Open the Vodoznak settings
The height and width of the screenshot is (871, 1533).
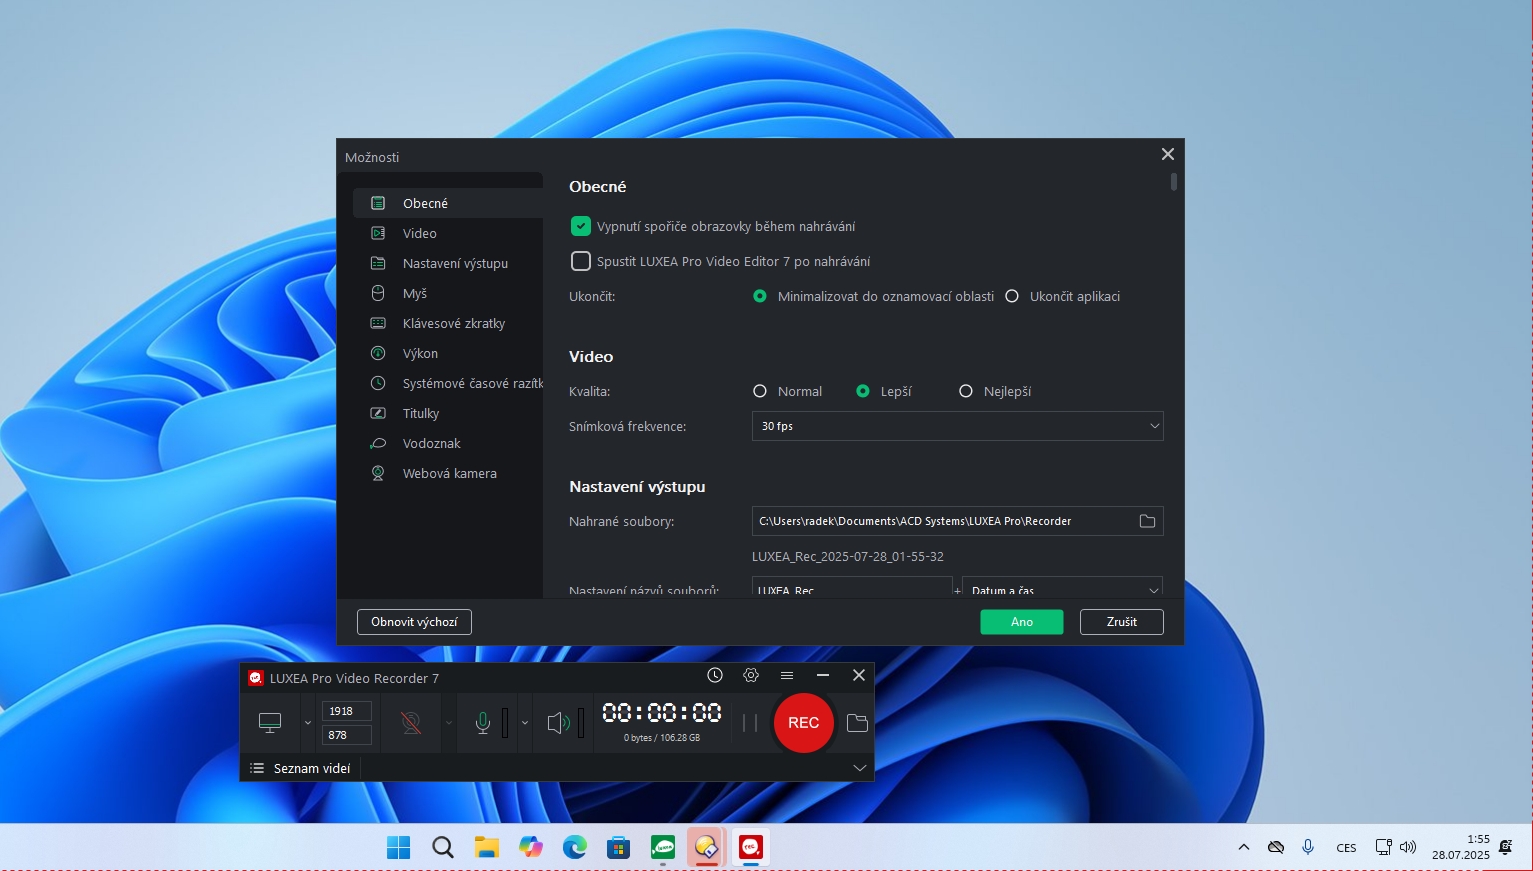(x=448, y=443)
